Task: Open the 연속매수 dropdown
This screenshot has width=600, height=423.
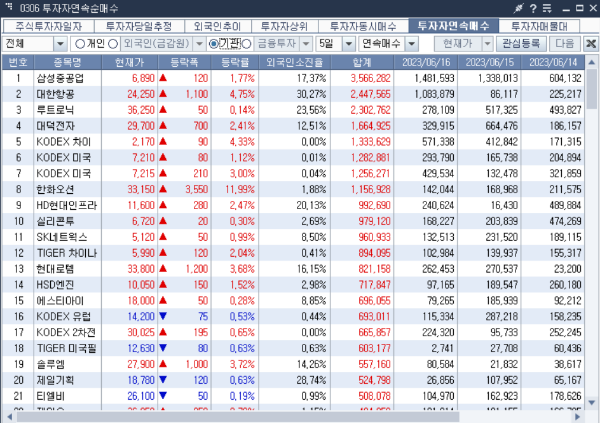Action: (x=411, y=44)
